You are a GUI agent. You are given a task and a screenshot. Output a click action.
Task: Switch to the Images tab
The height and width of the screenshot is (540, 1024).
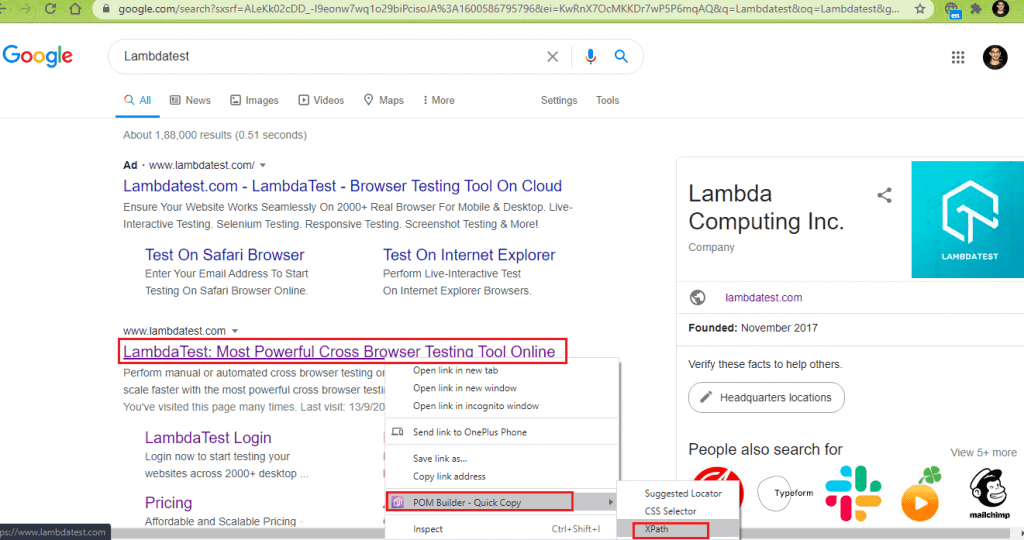pos(255,101)
